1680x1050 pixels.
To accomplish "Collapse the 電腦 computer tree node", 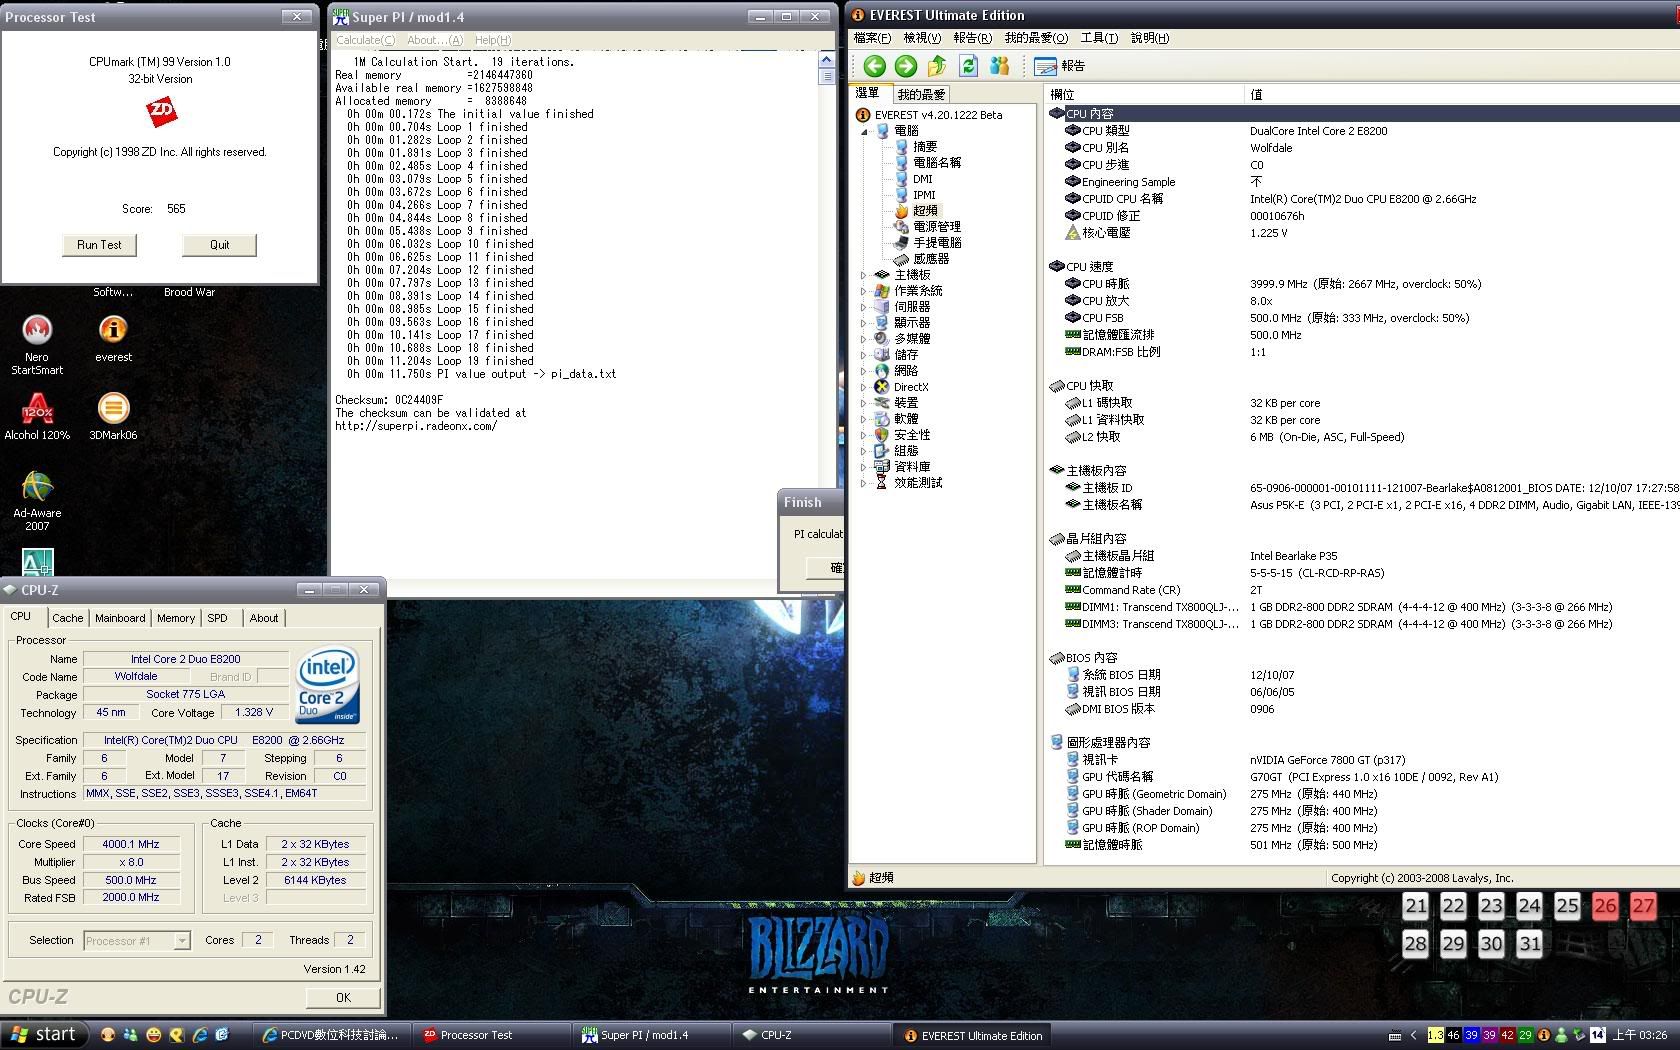I will [864, 131].
